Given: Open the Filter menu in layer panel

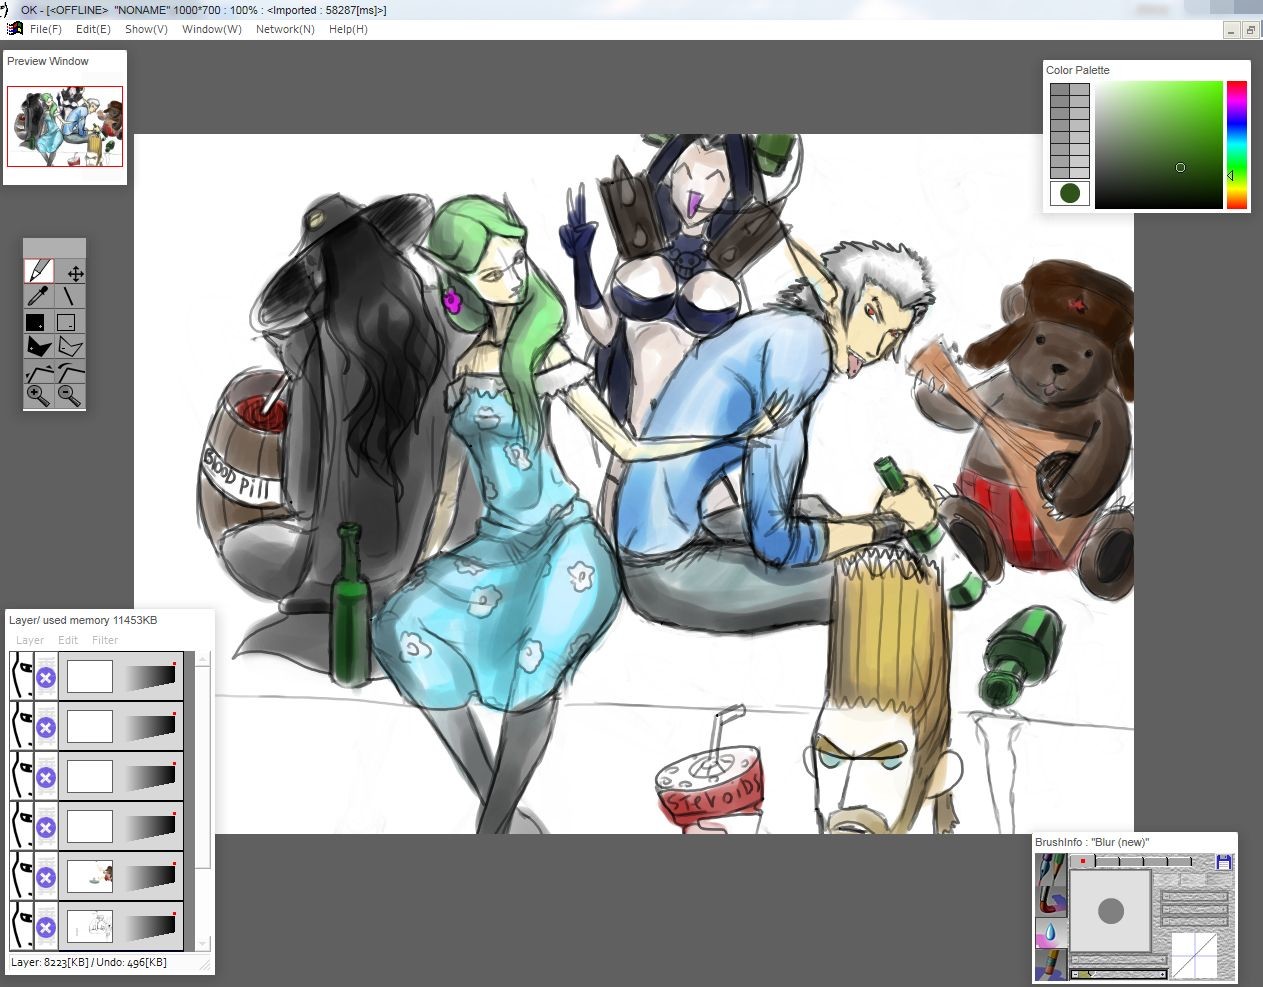Looking at the screenshot, I should [105, 640].
